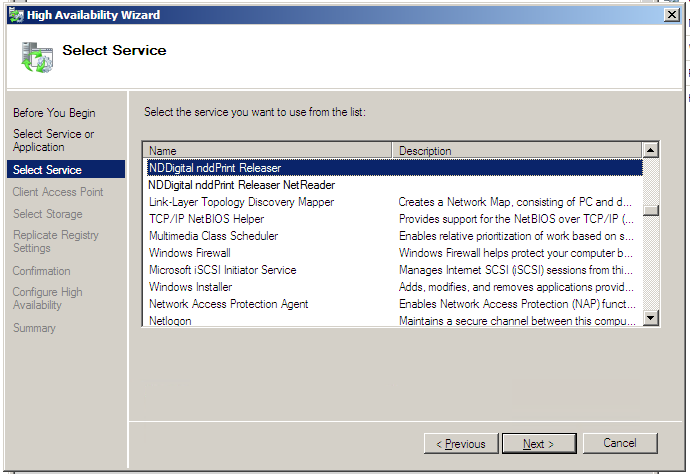Viewport: 690px width, 474px height.
Task: Select Microsoft iSCSI Initiator Service row
Action: 222,270
